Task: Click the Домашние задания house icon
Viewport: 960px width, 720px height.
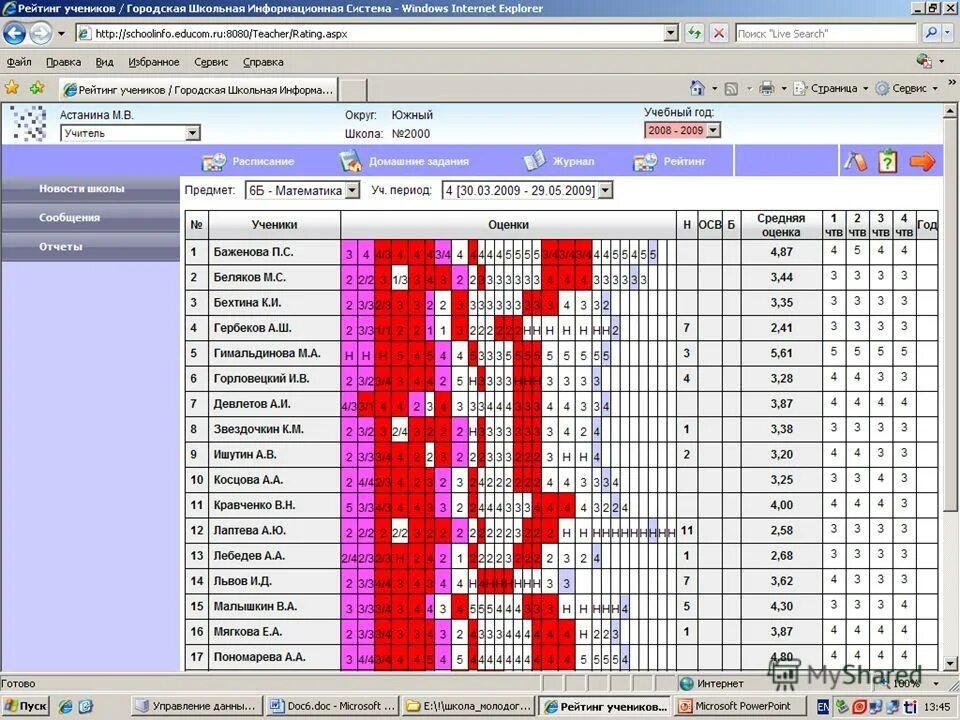Action: [x=350, y=162]
